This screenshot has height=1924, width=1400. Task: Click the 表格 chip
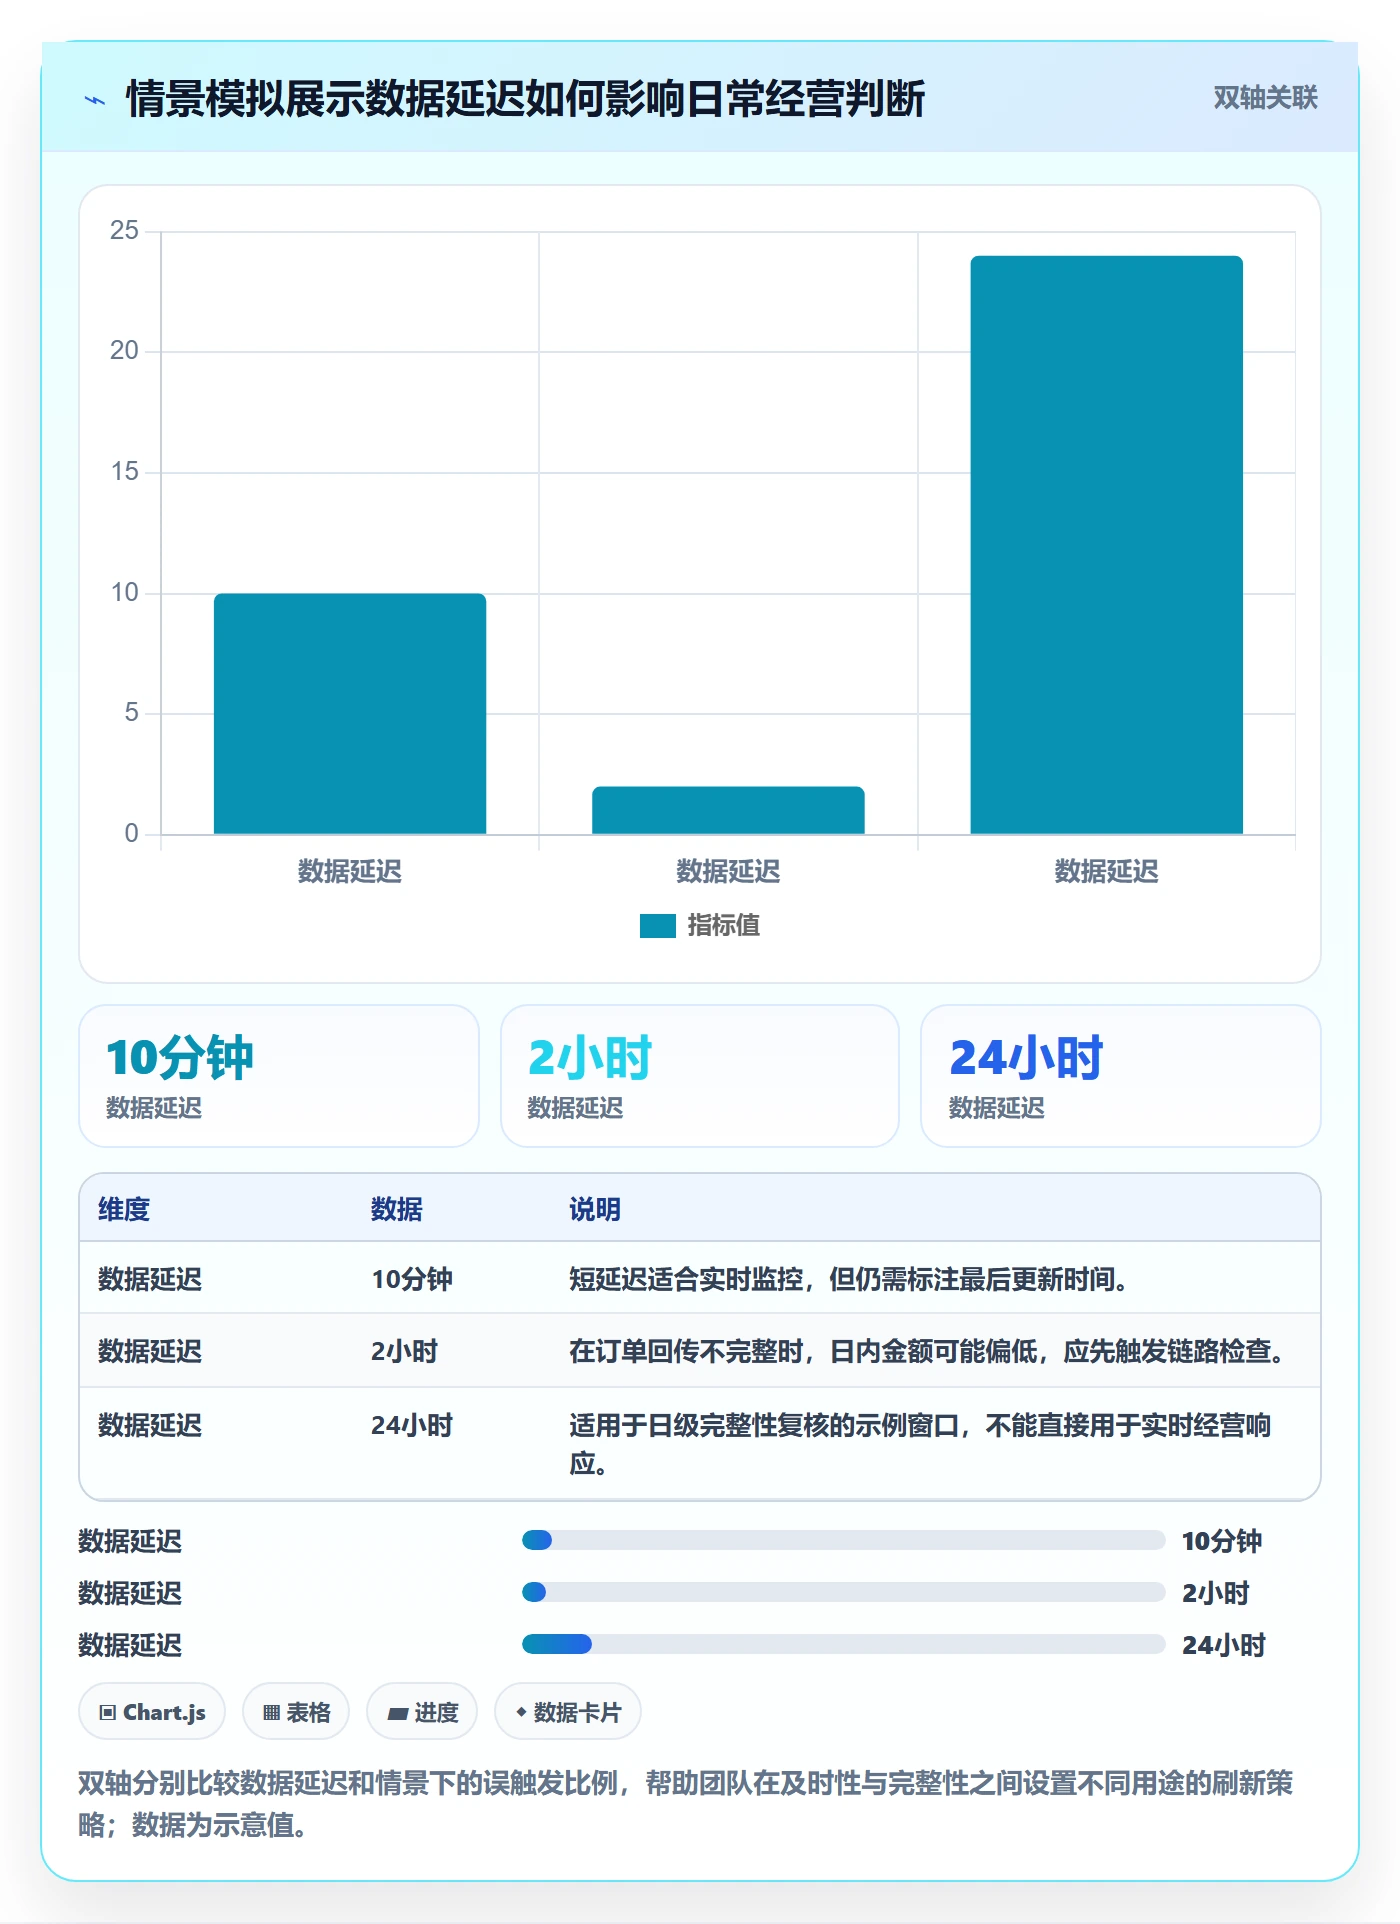(296, 1712)
